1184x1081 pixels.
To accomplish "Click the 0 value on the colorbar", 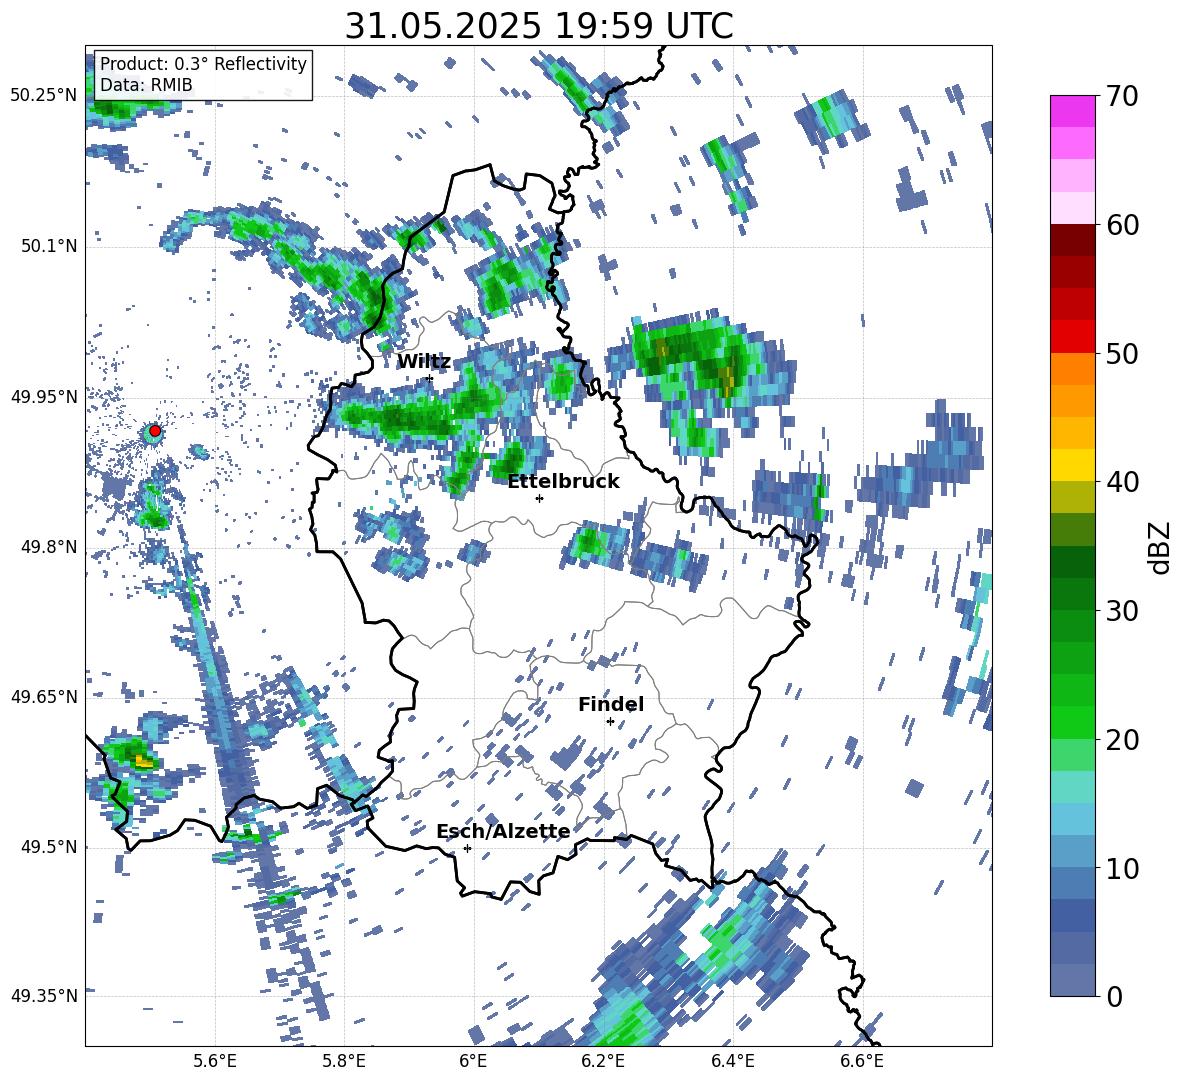I will click(1113, 996).
